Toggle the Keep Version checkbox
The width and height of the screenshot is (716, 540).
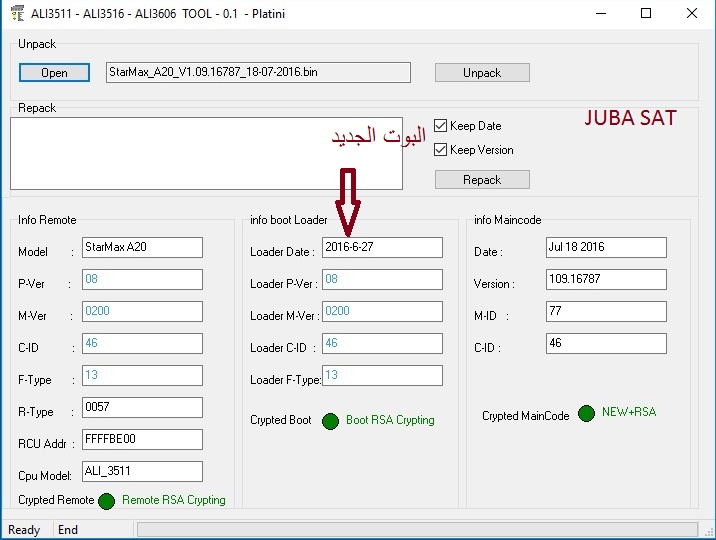[x=440, y=150]
